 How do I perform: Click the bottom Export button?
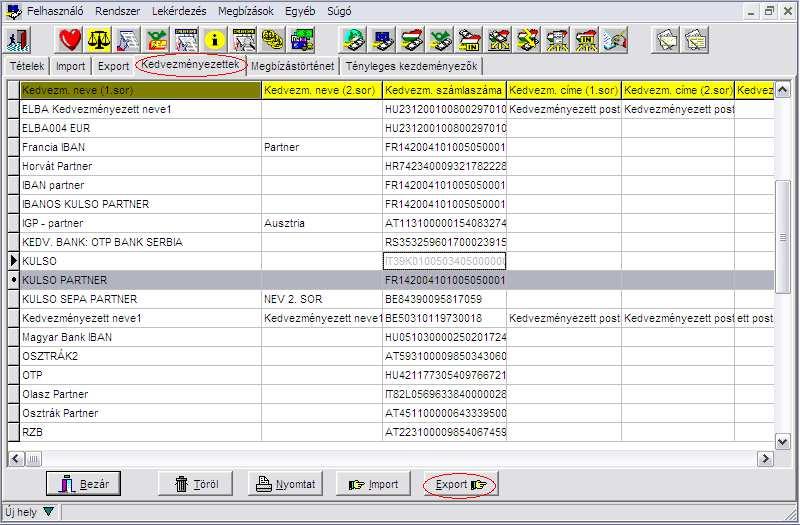pyautogui.click(x=461, y=484)
